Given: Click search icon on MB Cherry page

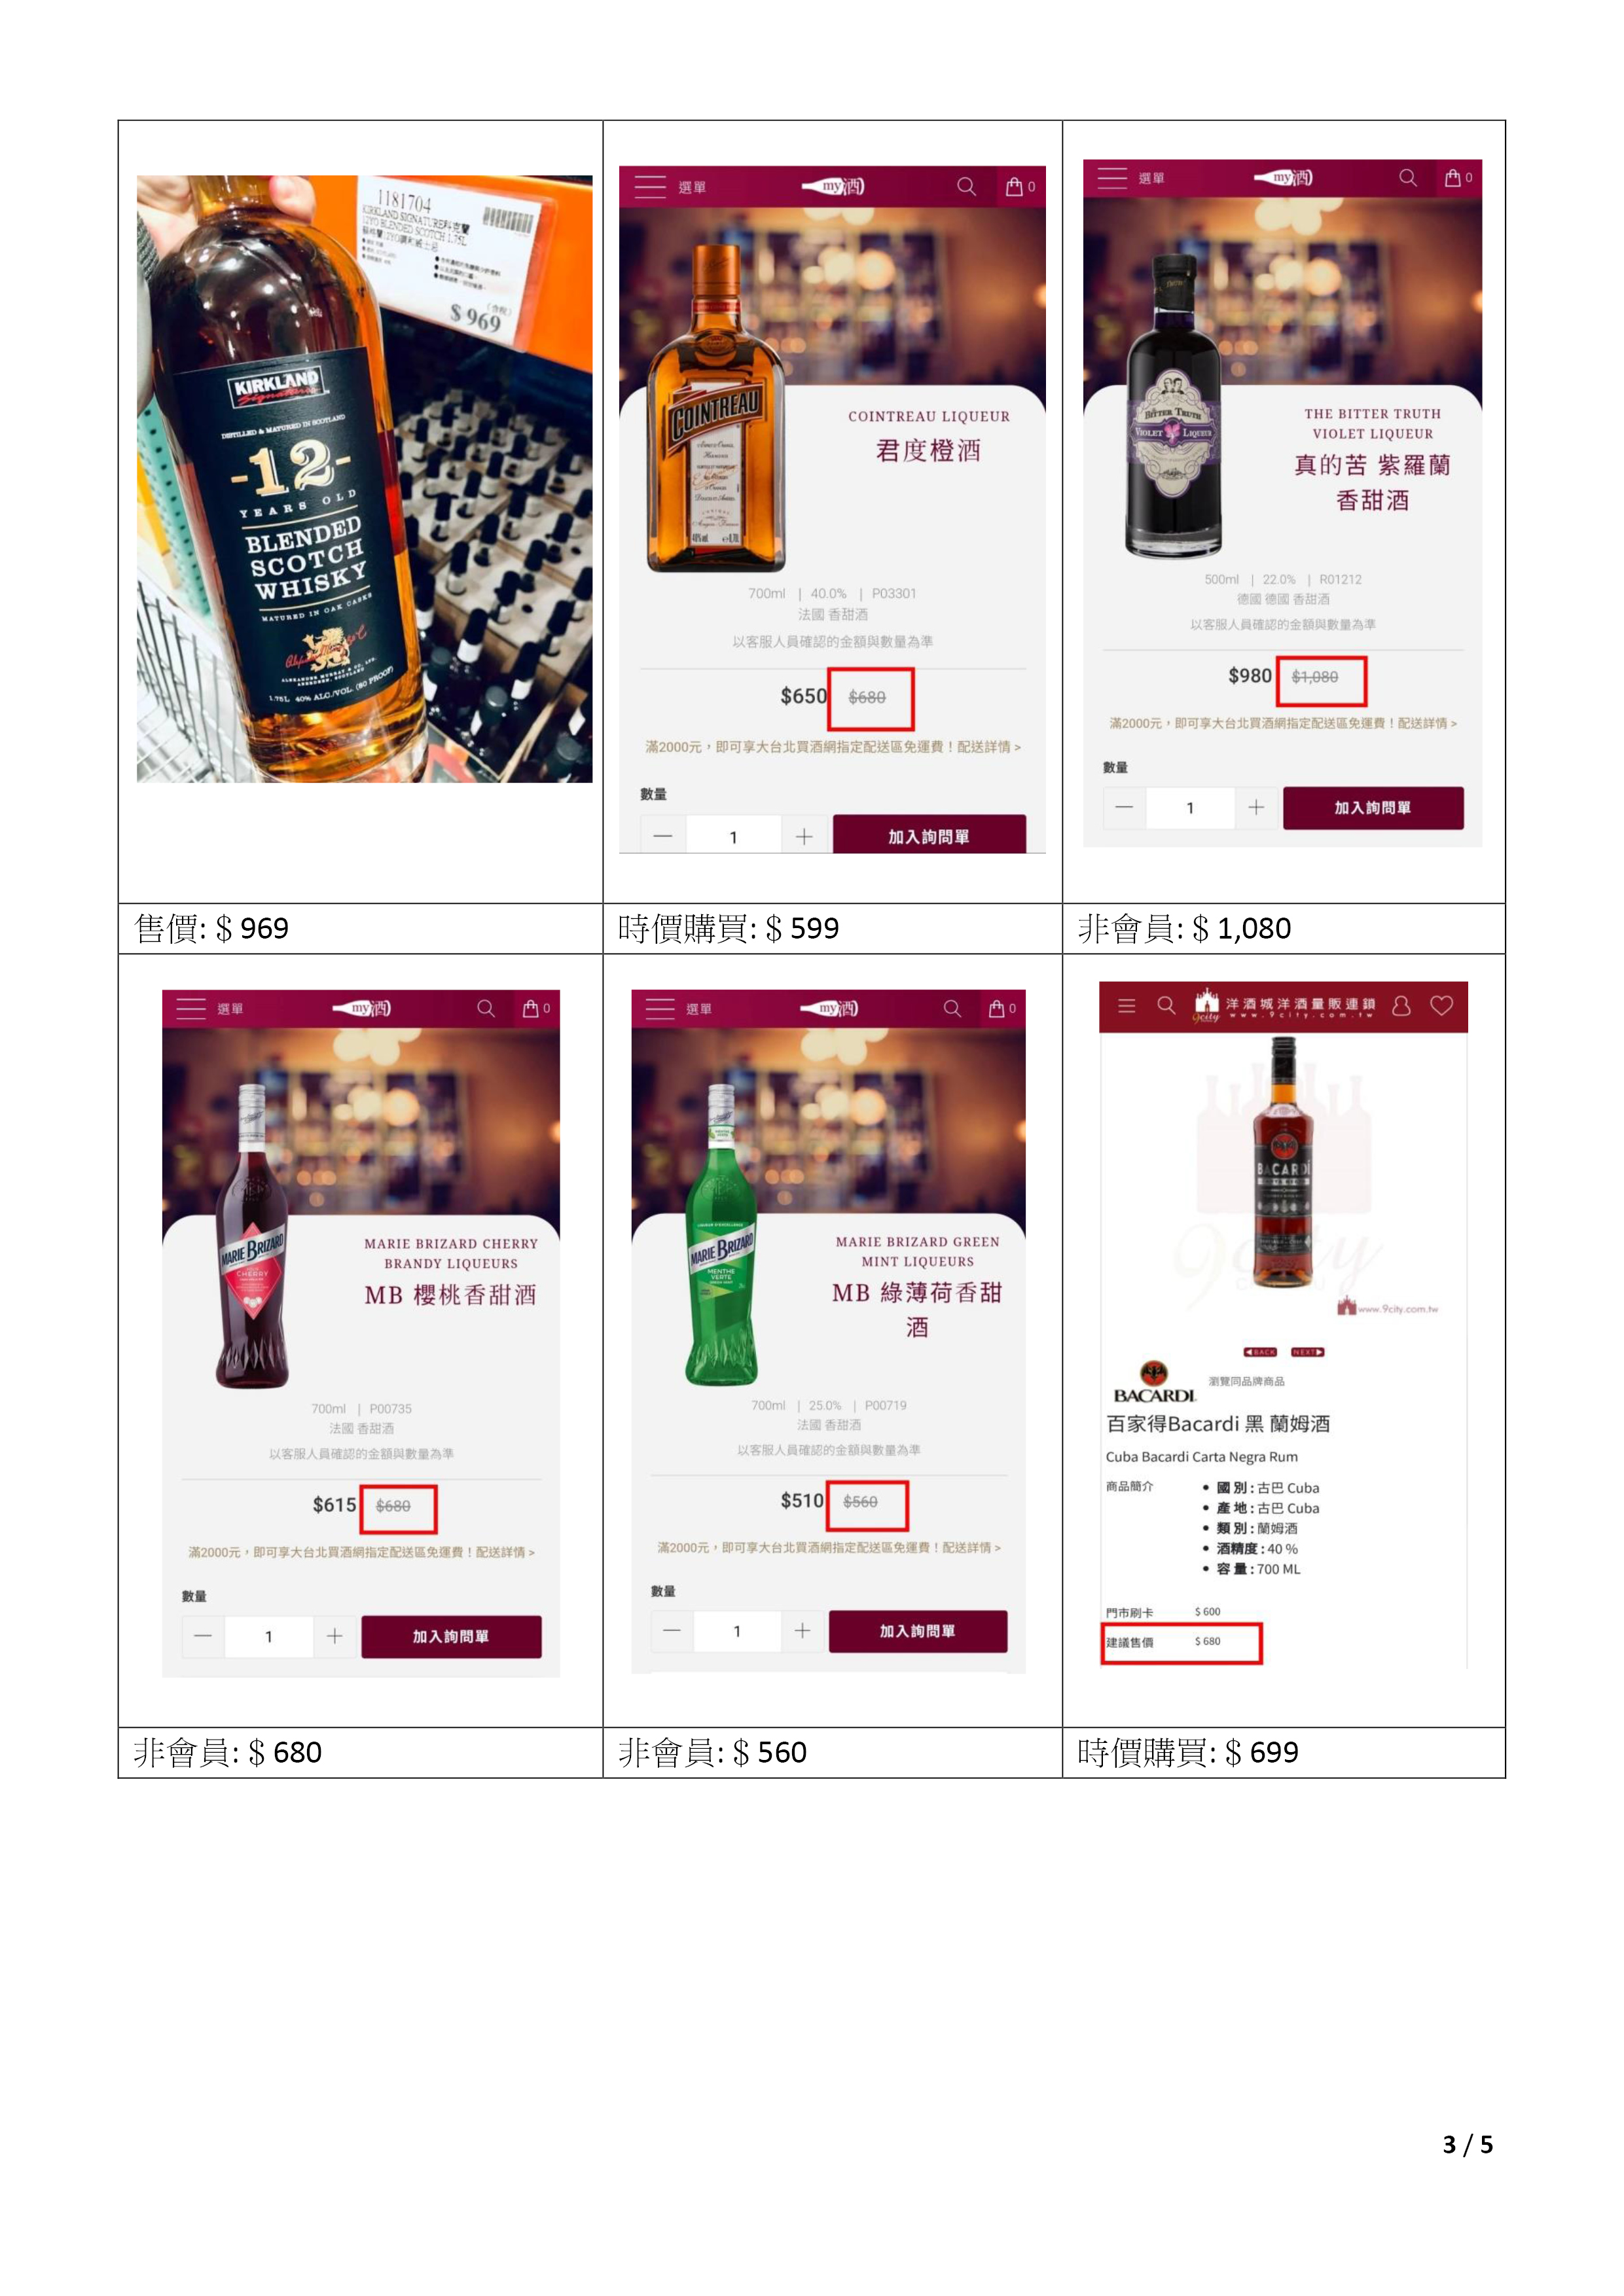Looking at the screenshot, I should coord(486,1009).
